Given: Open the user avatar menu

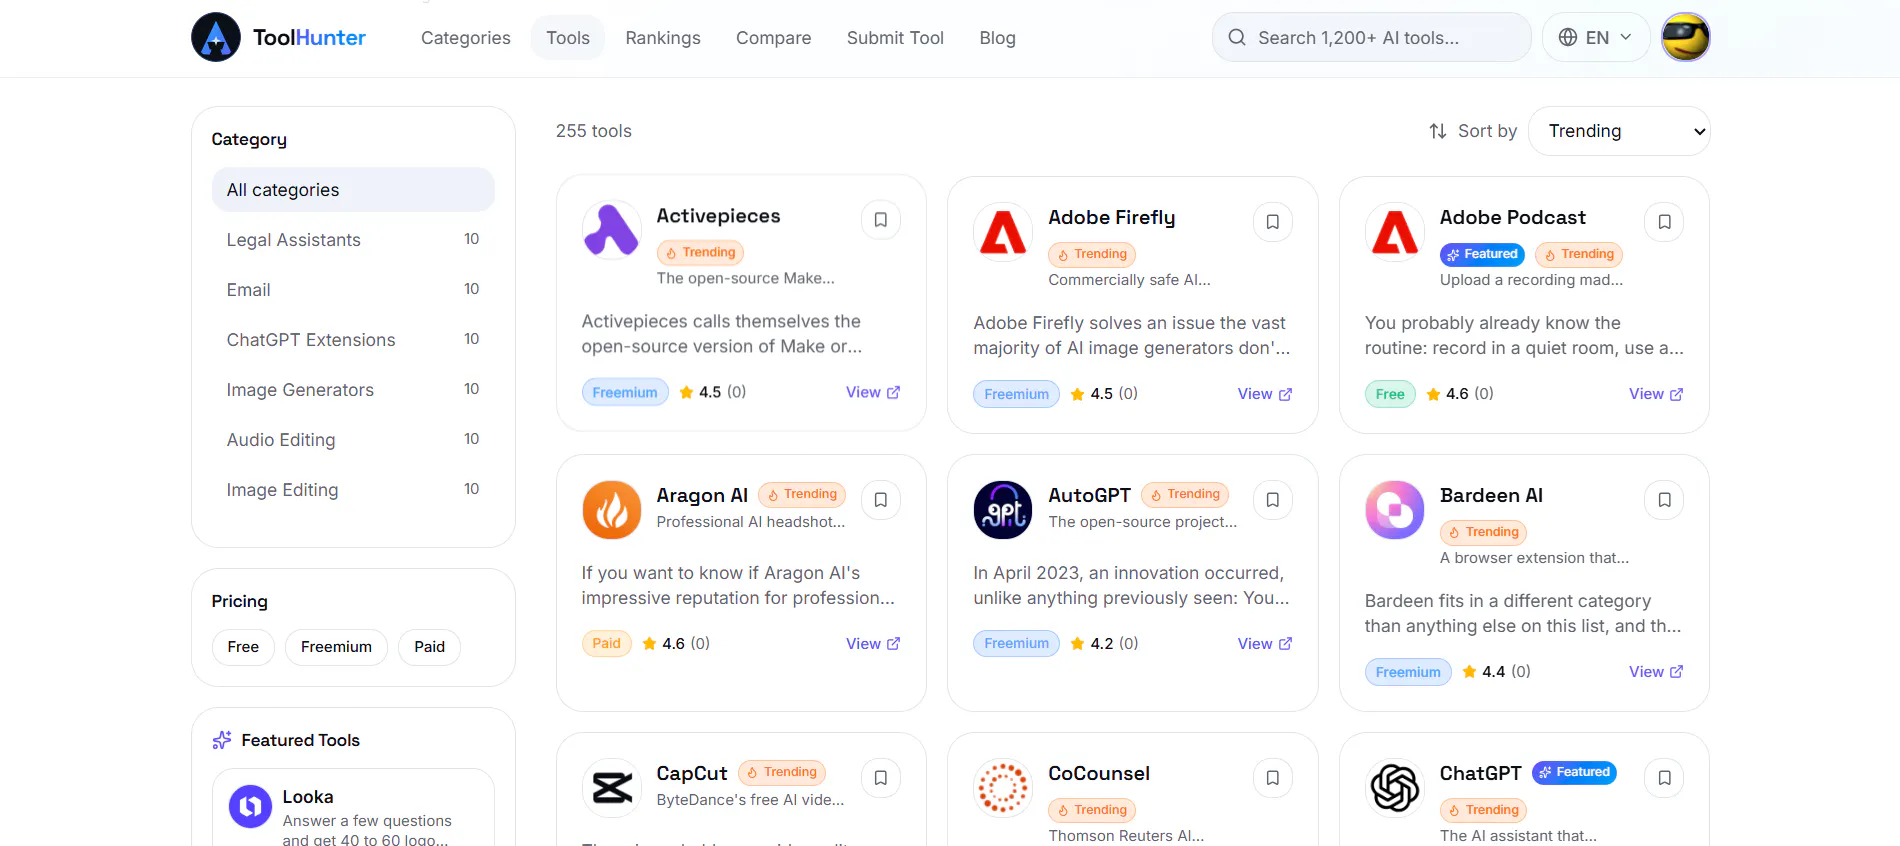Looking at the screenshot, I should click(x=1686, y=37).
